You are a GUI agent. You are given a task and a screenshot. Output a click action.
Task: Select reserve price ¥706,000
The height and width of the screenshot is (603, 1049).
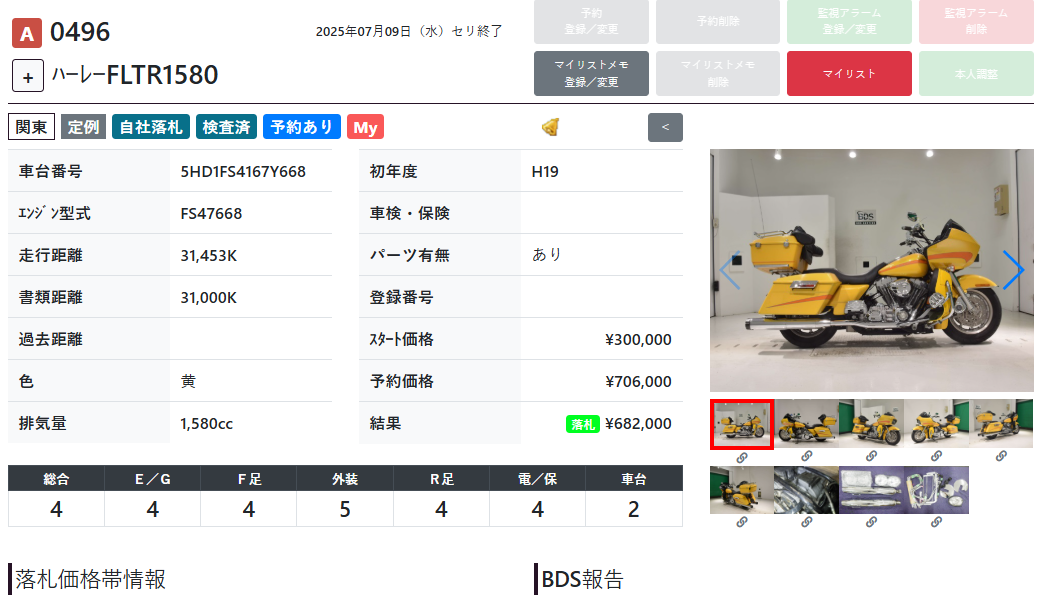click(638, 381)
